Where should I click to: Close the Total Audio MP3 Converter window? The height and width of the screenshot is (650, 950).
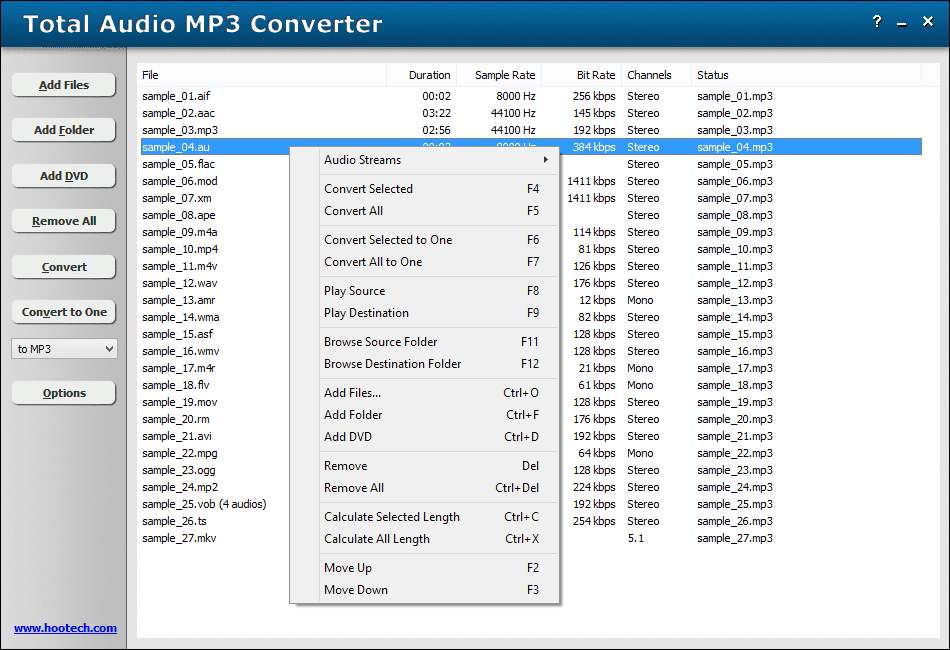(928, 21)
